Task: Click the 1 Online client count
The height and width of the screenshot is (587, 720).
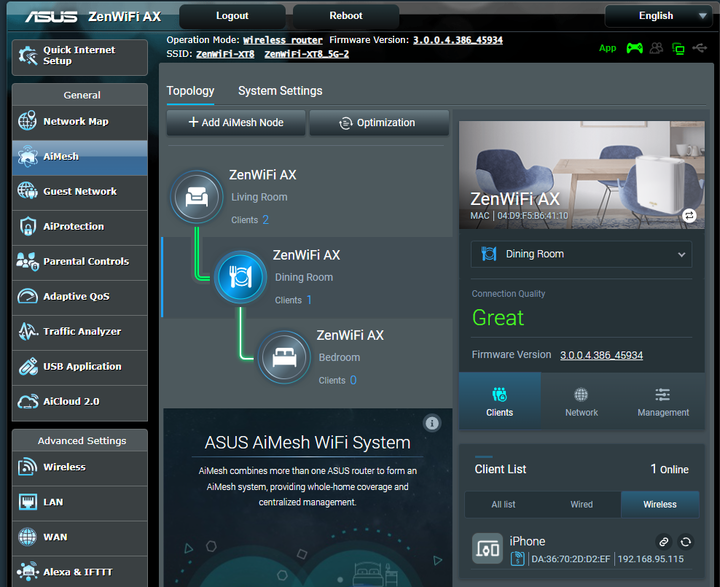Action: pos(669,469)
